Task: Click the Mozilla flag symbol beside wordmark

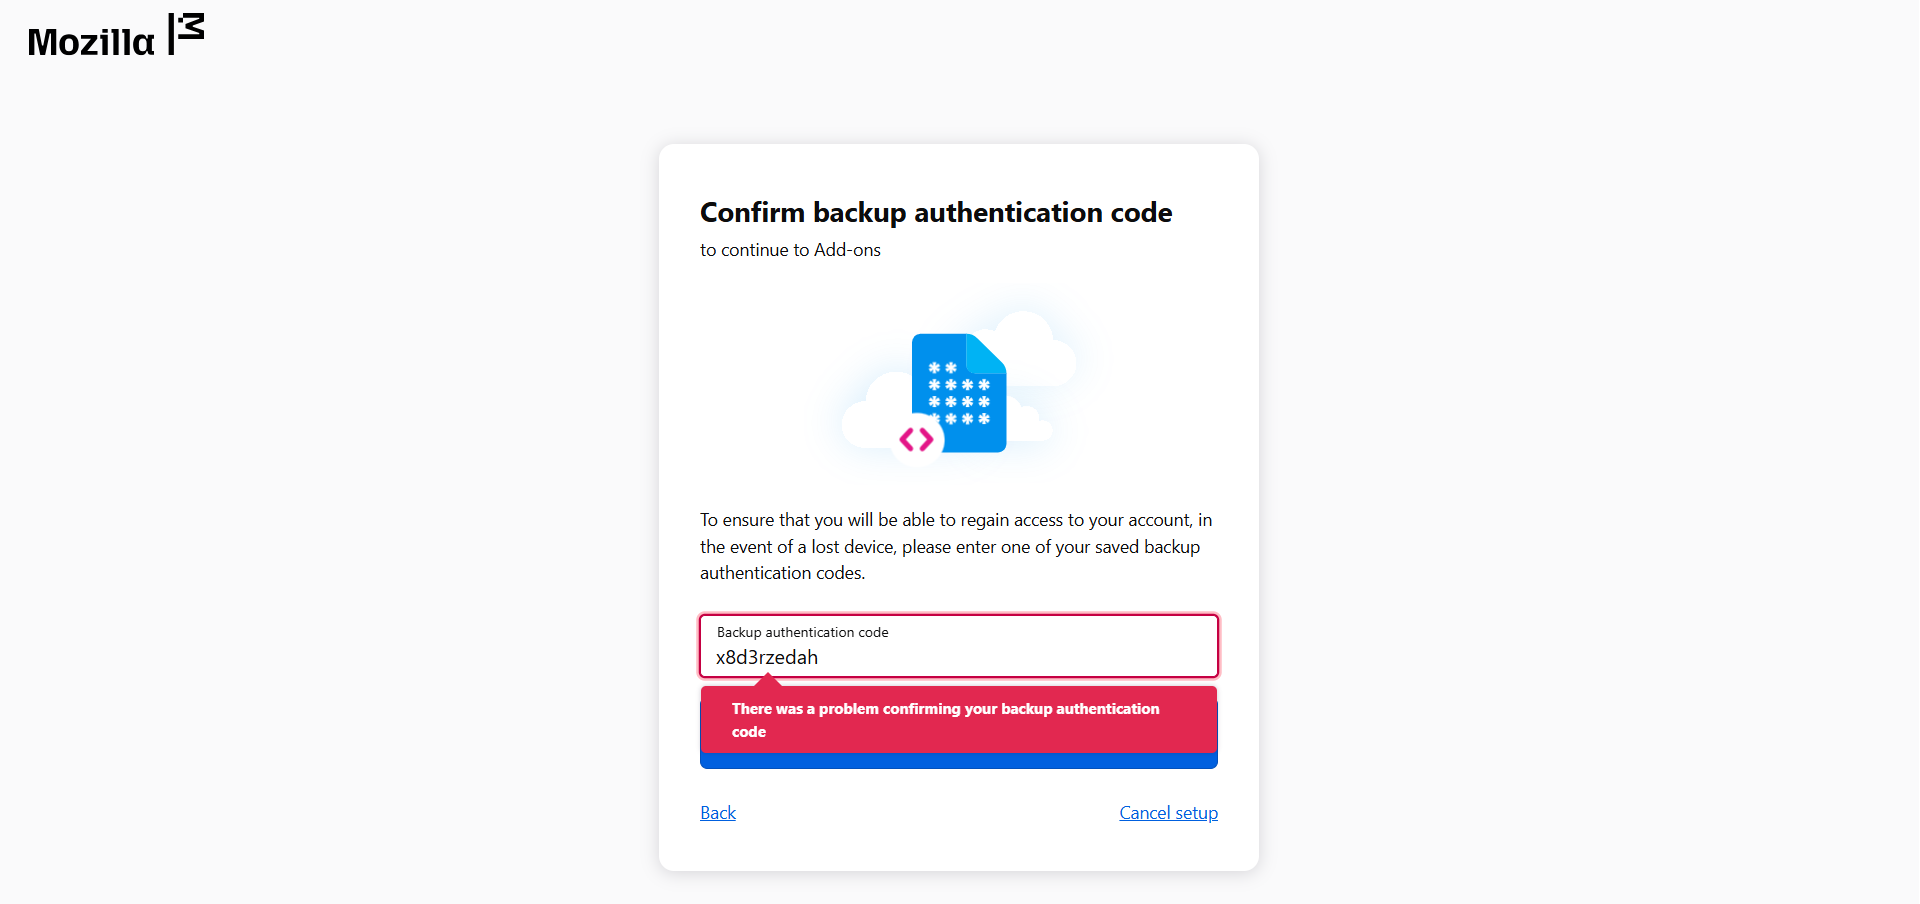Action: tap(186, 33)
